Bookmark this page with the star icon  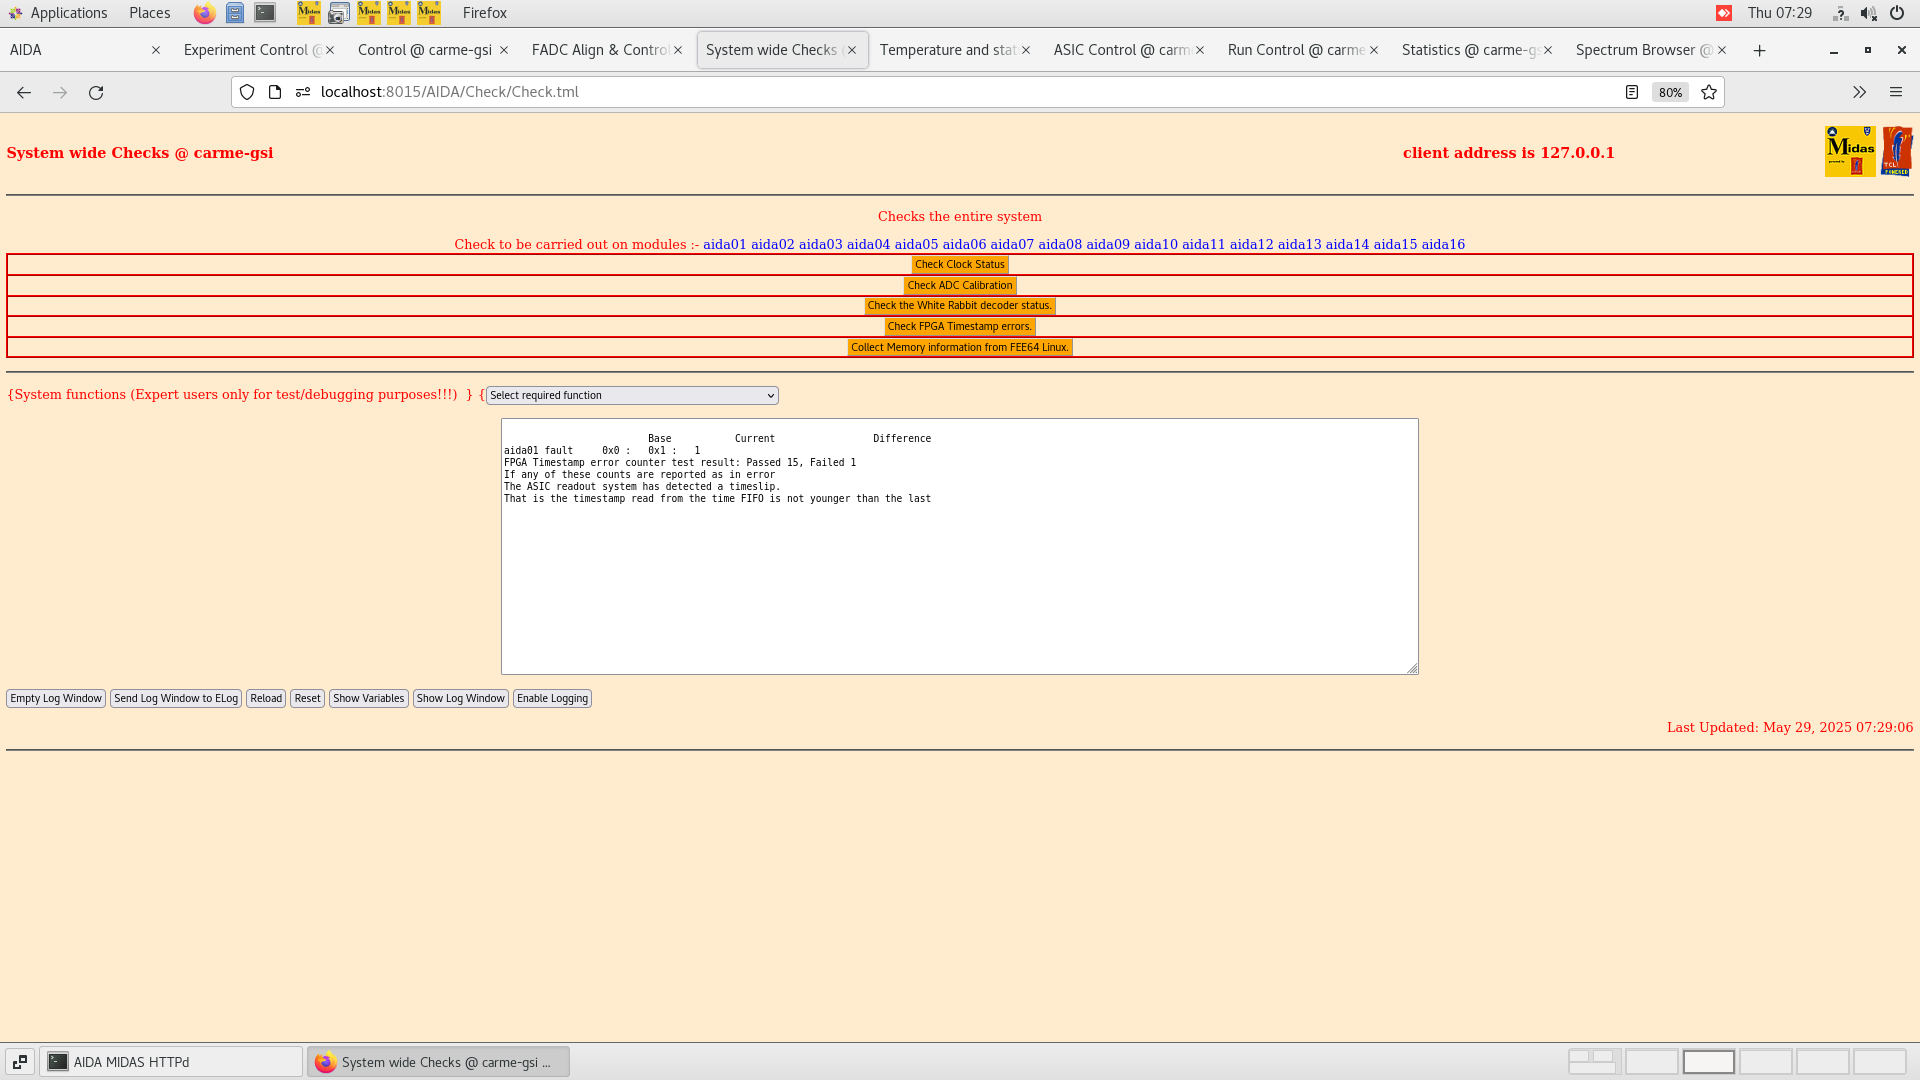pyautogui.click(x=1708, y=92)
